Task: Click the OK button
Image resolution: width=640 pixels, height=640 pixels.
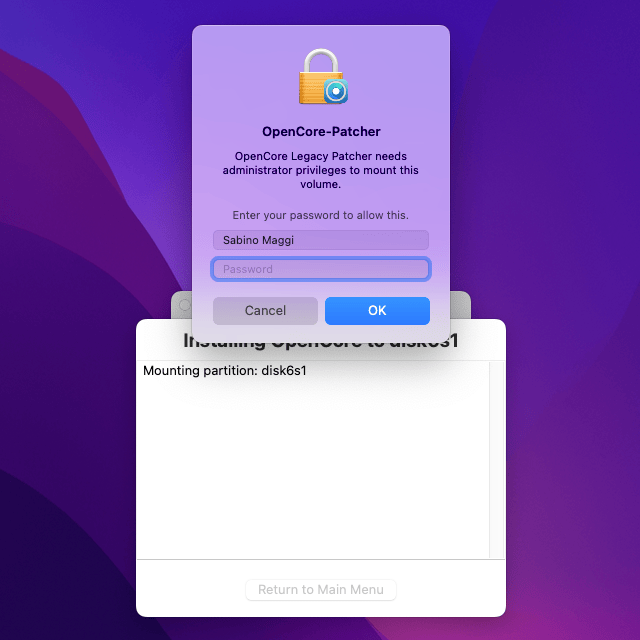Action: [377, 311]
